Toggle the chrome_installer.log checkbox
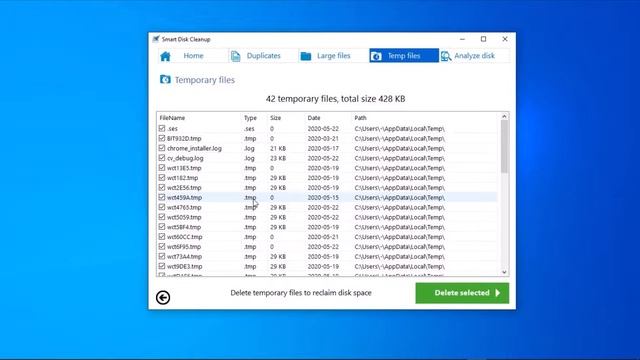640x360 pixels. click(162, 148)
